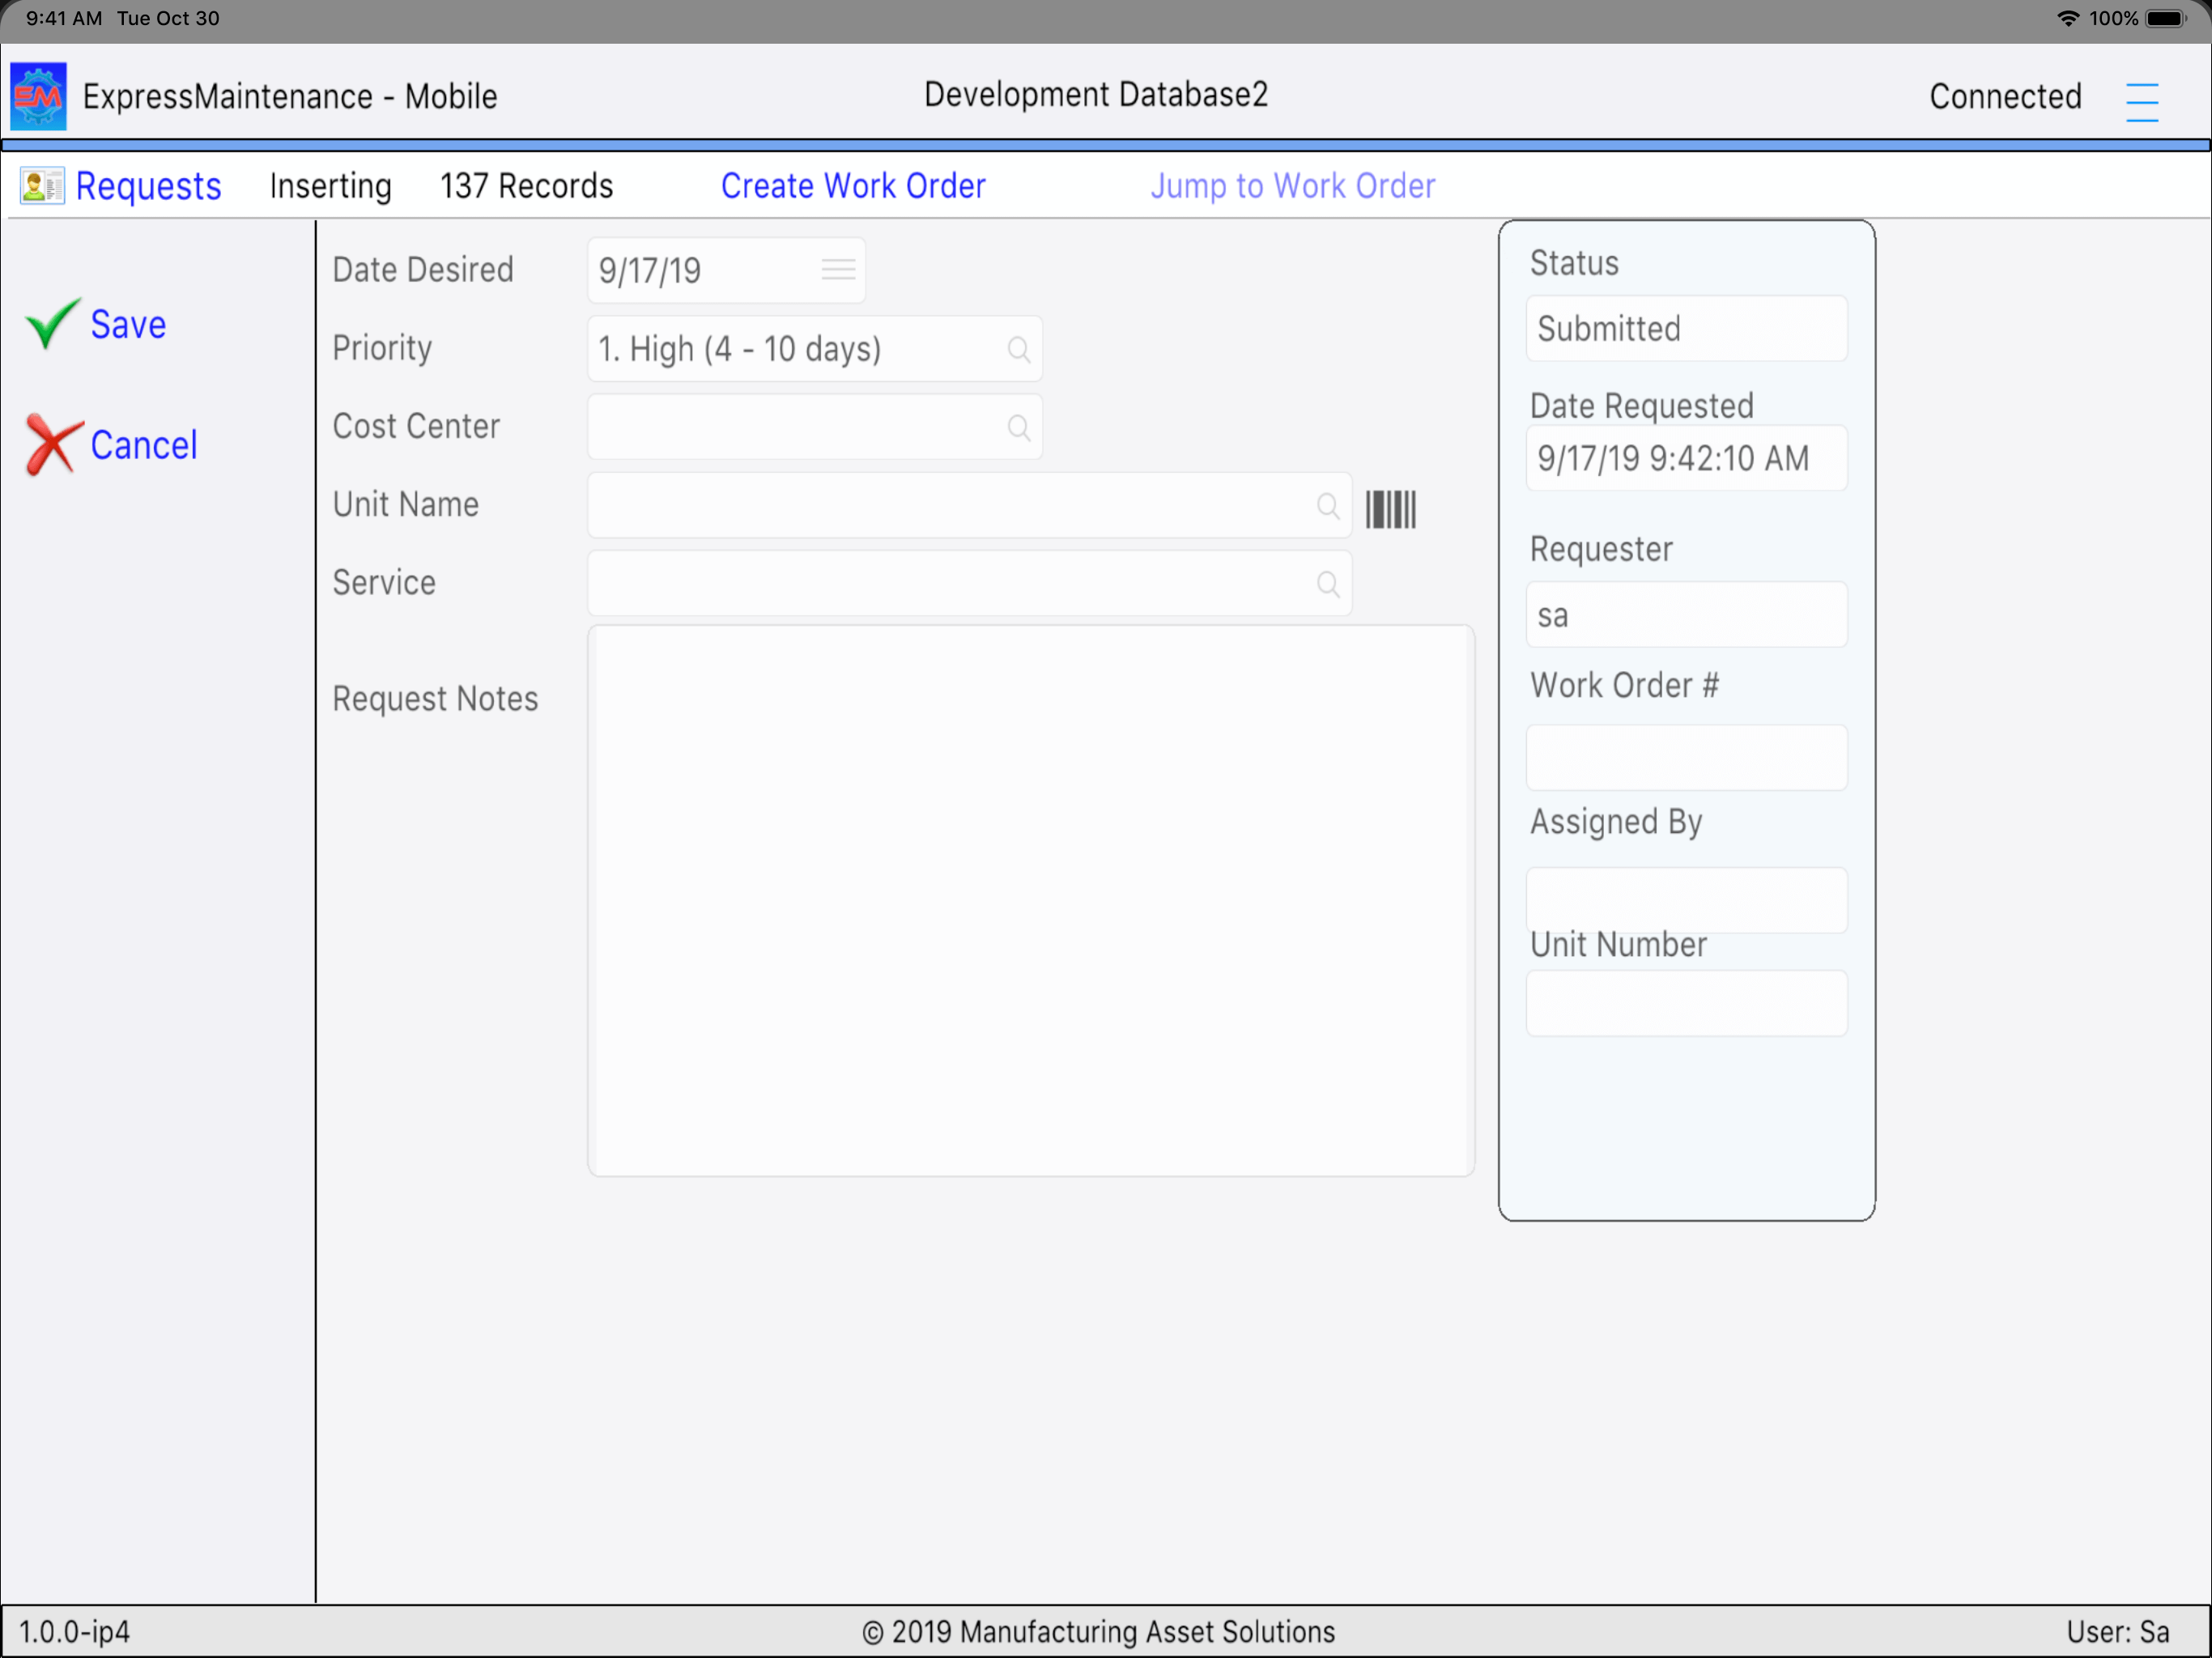
Task: Click the empty Service field
Action: pyautogui.click(x=969, y=583)
